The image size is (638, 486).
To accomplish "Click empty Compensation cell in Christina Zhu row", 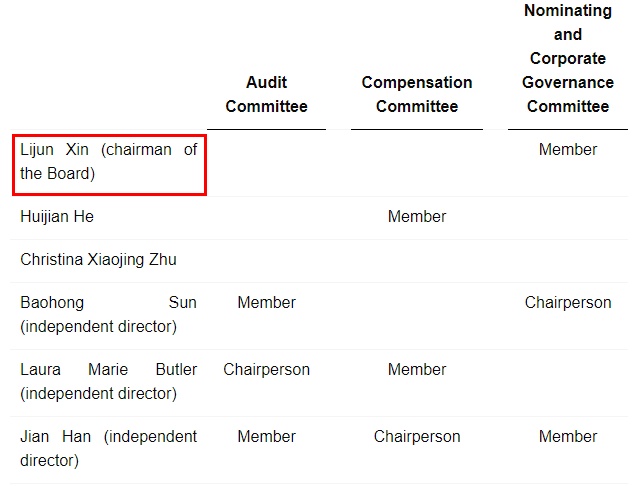I will pos(417,260).
